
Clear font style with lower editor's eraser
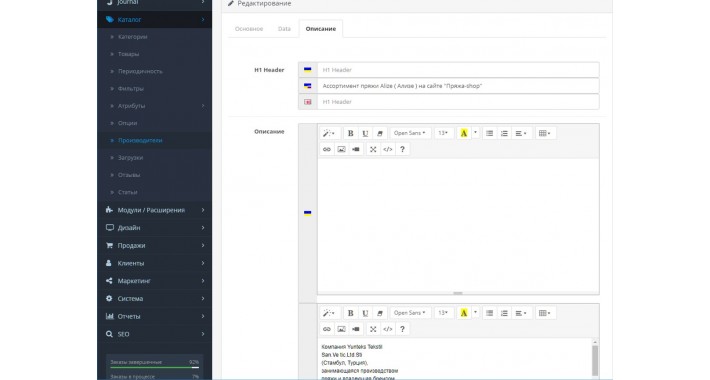(380, 313)
